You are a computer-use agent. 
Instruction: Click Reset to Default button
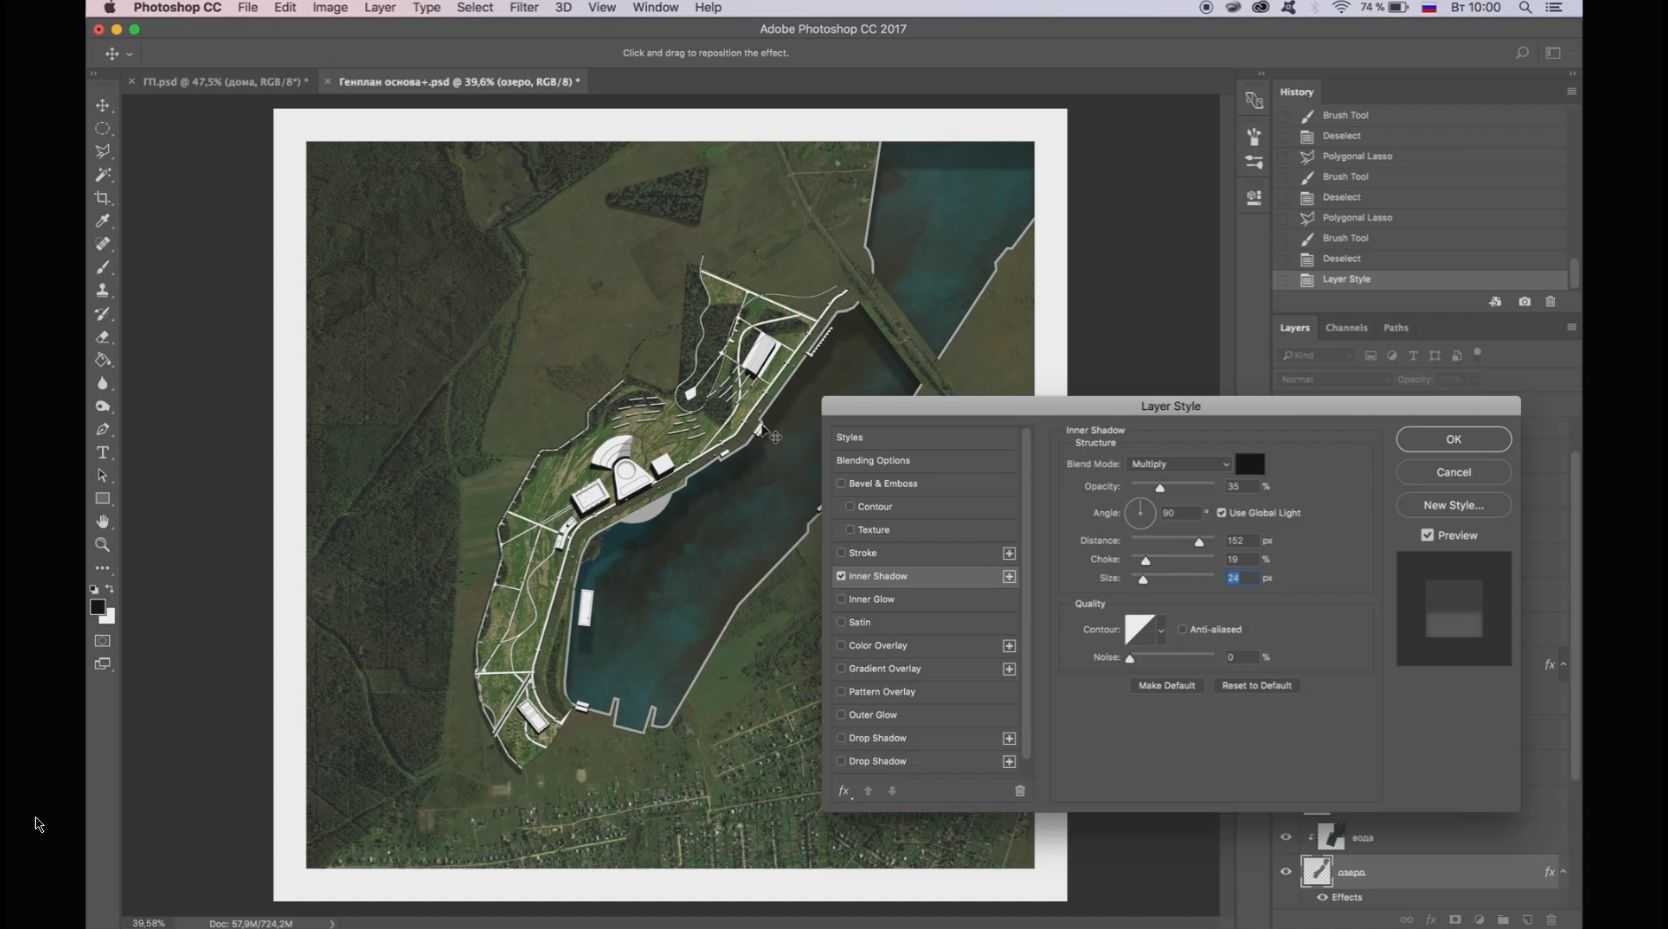pos(1256,686)
